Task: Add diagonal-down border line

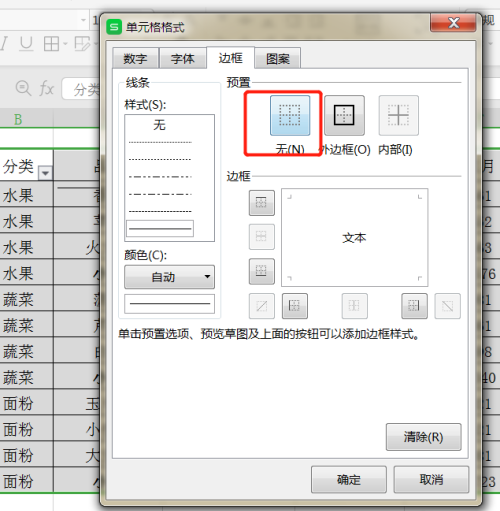Action: point(447,306)
